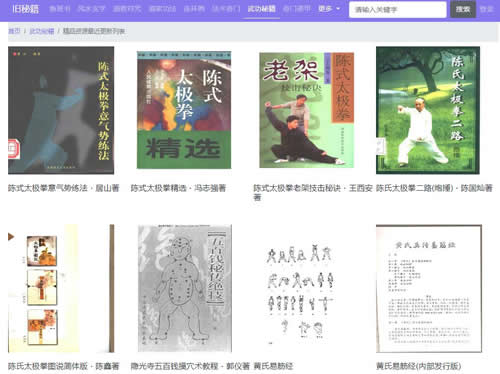Click title link 陈氏太极拳二路(炮捶) · 陈国灿著
This screenshot has width=500, height=374.
434,188
